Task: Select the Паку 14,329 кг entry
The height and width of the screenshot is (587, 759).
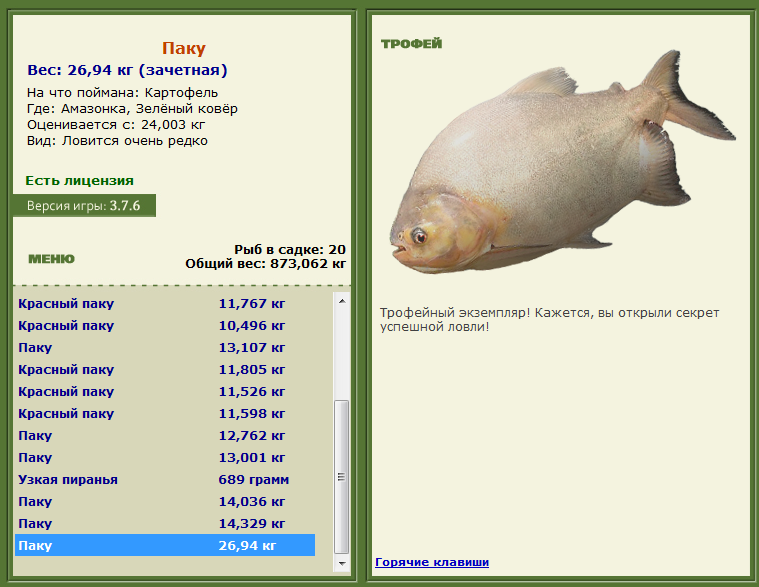Action: [165, 524]
